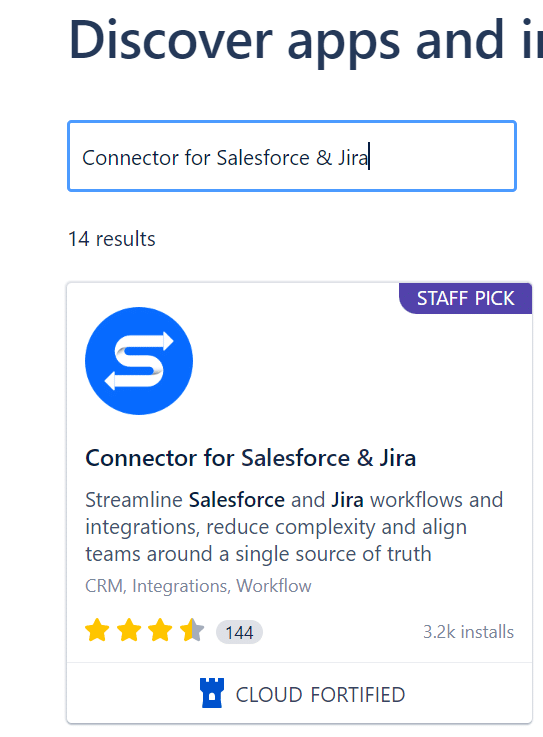
Task: Click the bold Jira word in description
Action: point(347,500)
